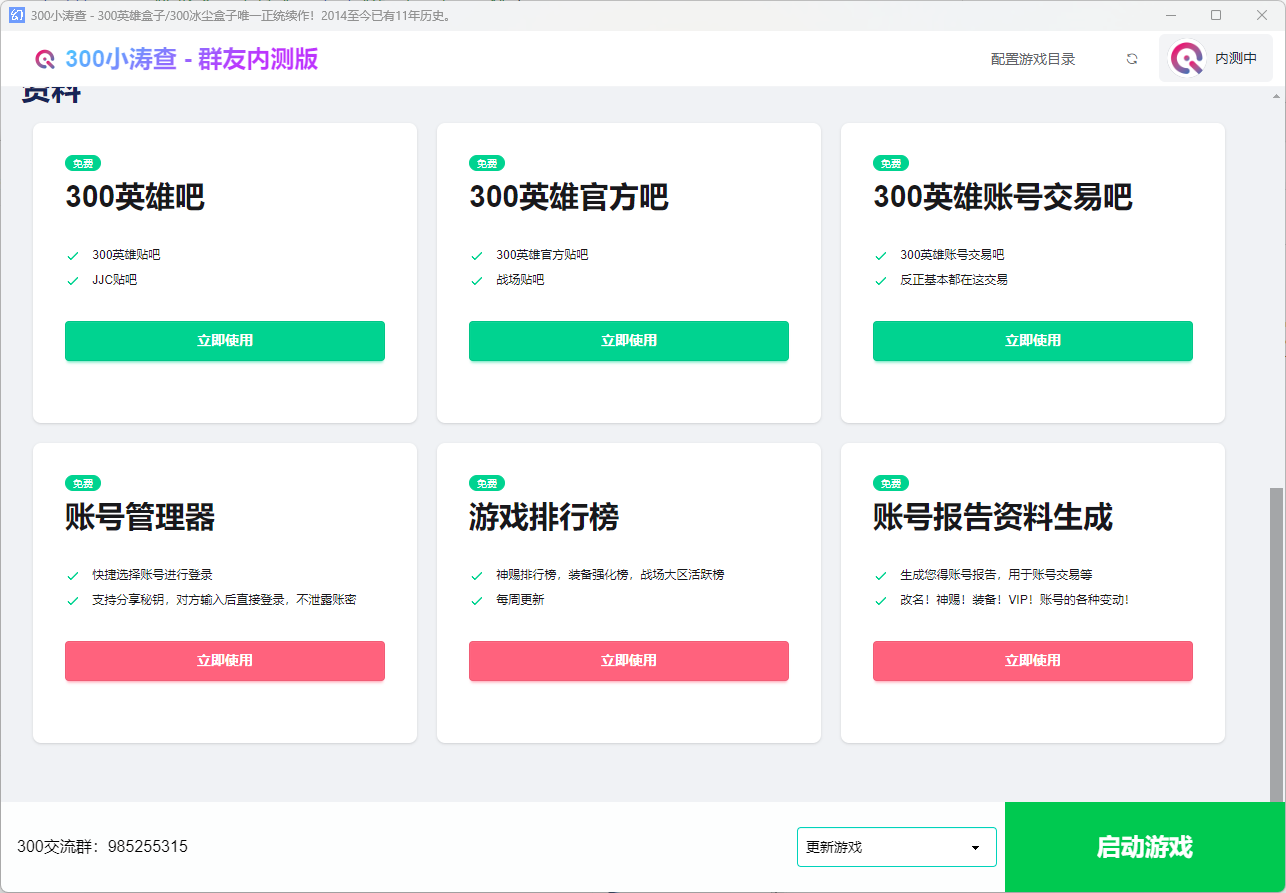This screenshot has height=893, width=1286.
Task: Maximize the 300小涛查 window
Action: click(x=1216, y=15)
